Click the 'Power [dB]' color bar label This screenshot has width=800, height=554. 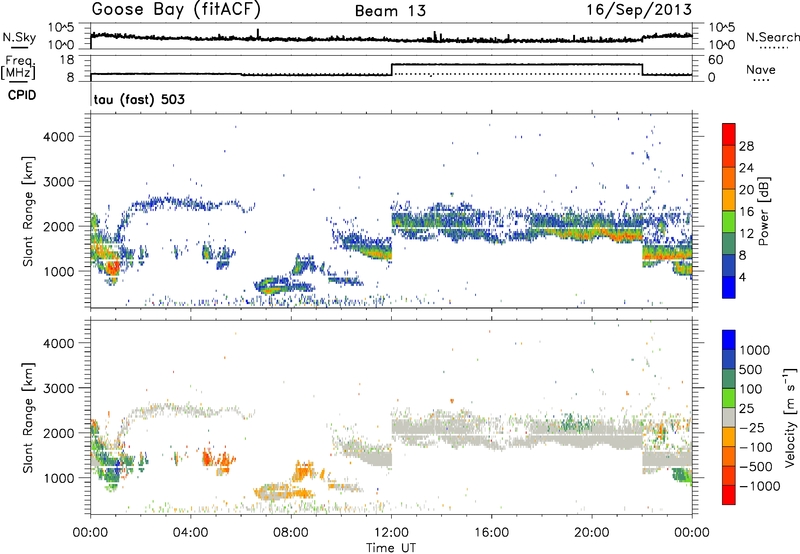coord(764,211)
